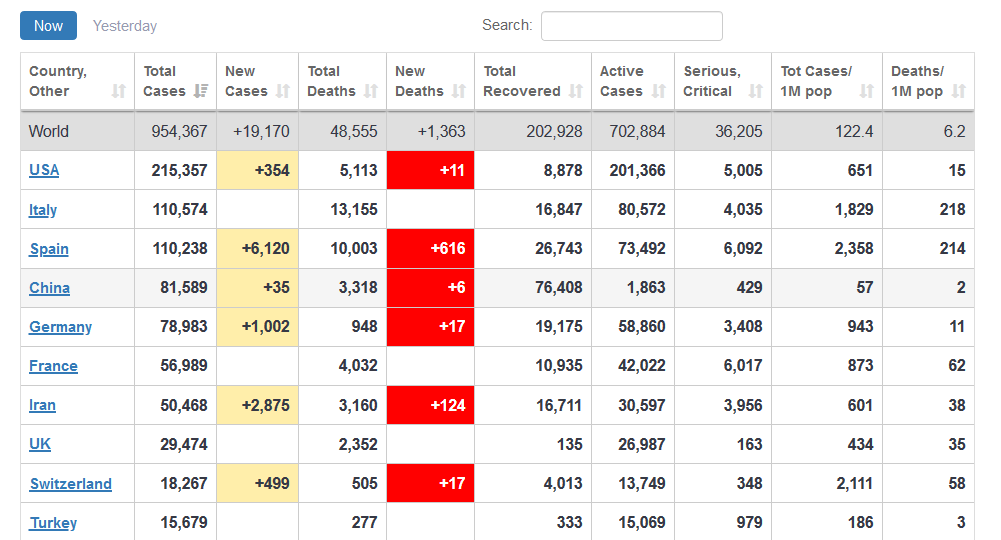The image size is (1001, 540).
Task: Click Serious, Critical sort icon
Action: (756, 91)
